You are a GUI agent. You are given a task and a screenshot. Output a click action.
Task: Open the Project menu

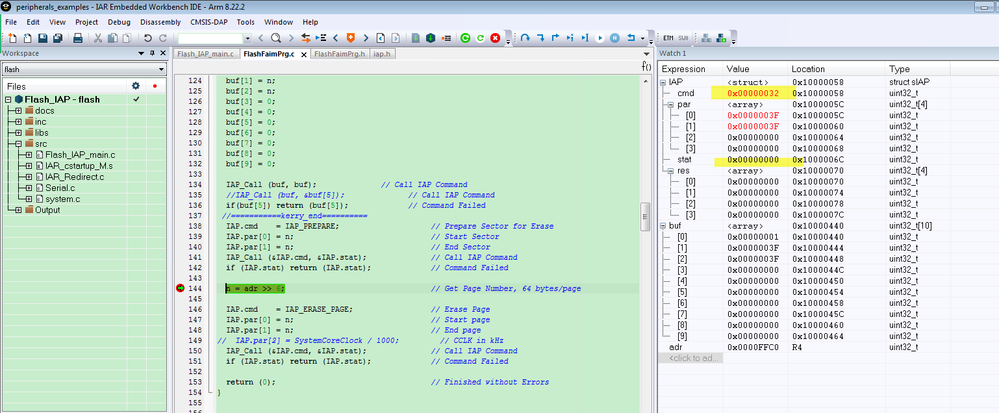[87, 22]
